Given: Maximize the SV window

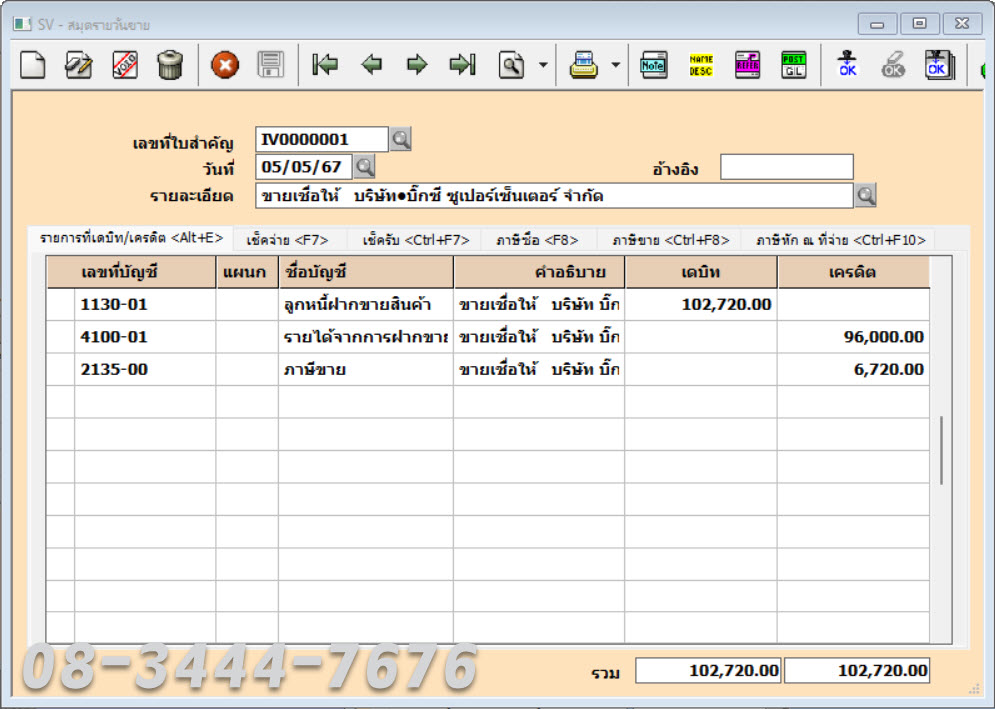Looking at the screenshot, I should (919, 24).
